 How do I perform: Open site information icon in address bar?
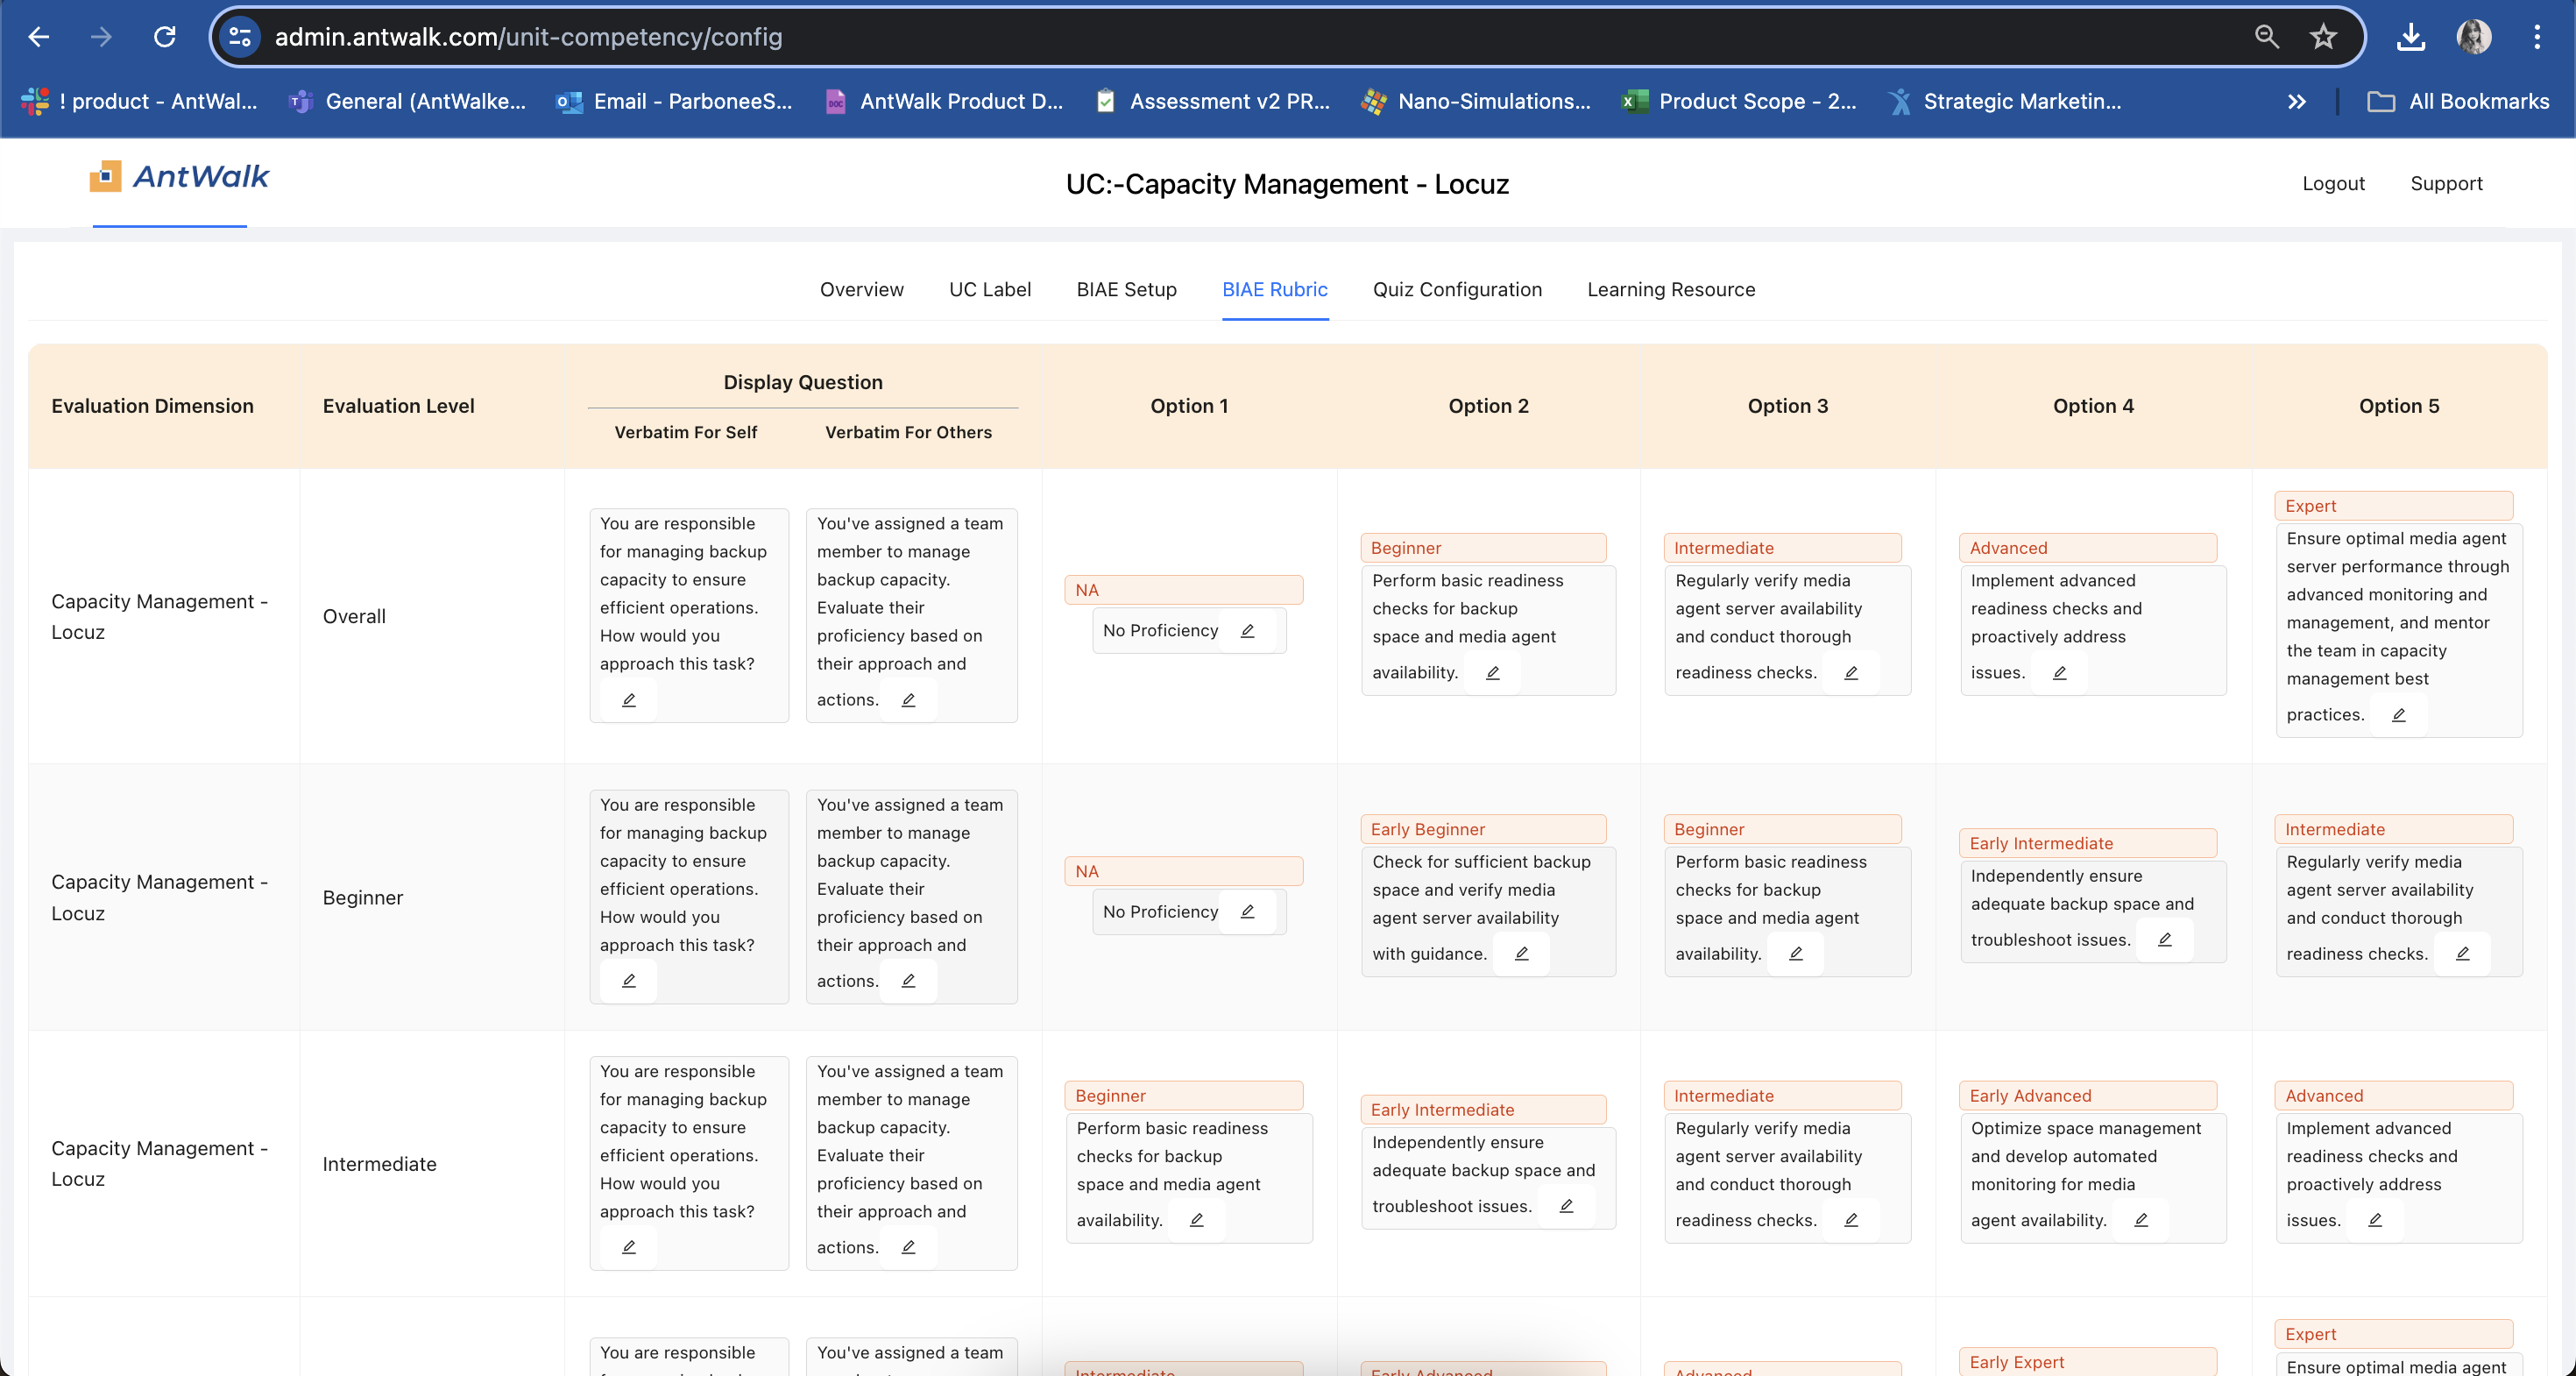click(x=240, y=37)
